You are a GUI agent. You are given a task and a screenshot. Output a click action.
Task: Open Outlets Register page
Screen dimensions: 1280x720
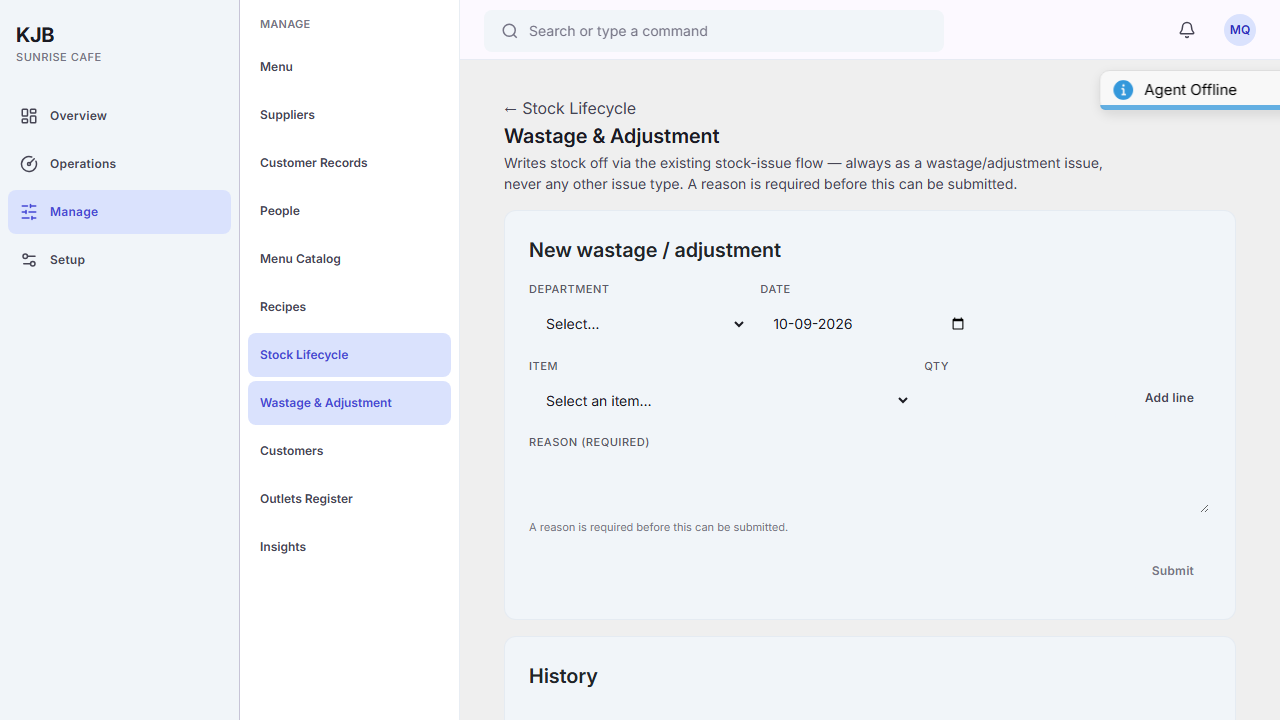pos(349,499)
